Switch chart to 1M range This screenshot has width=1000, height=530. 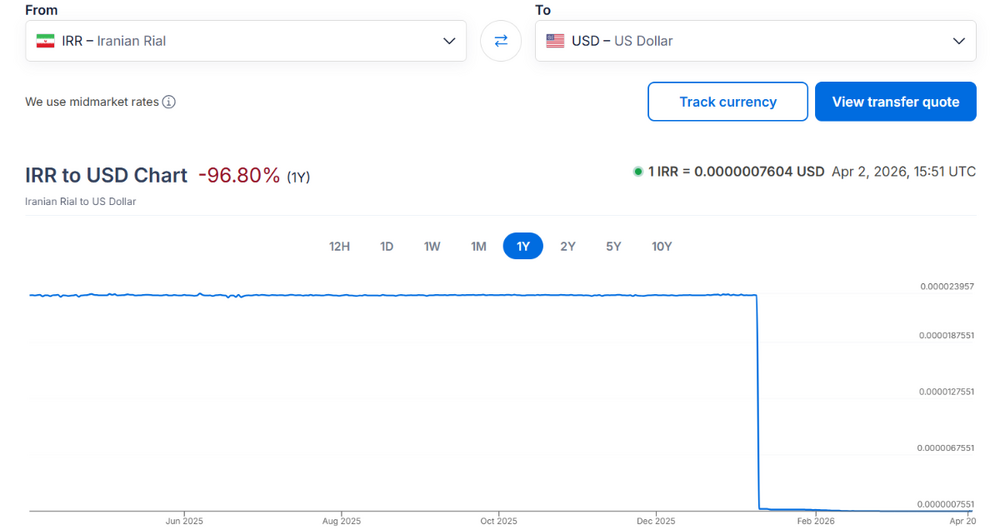(x=478, y=246)
